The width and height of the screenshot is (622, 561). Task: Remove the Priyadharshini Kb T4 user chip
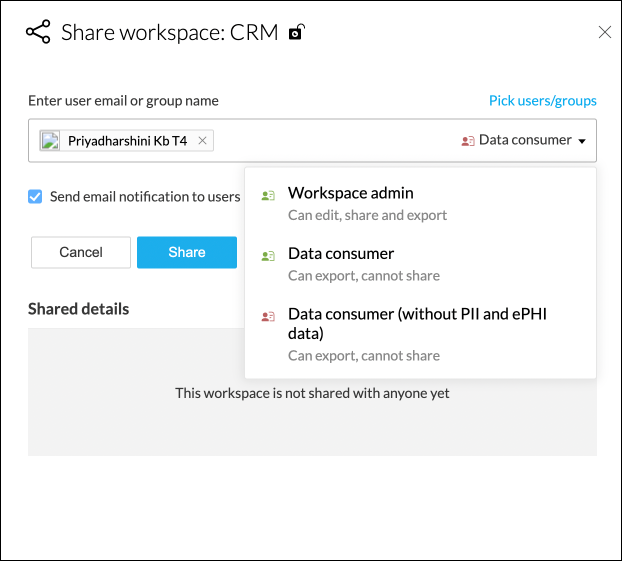203,141
